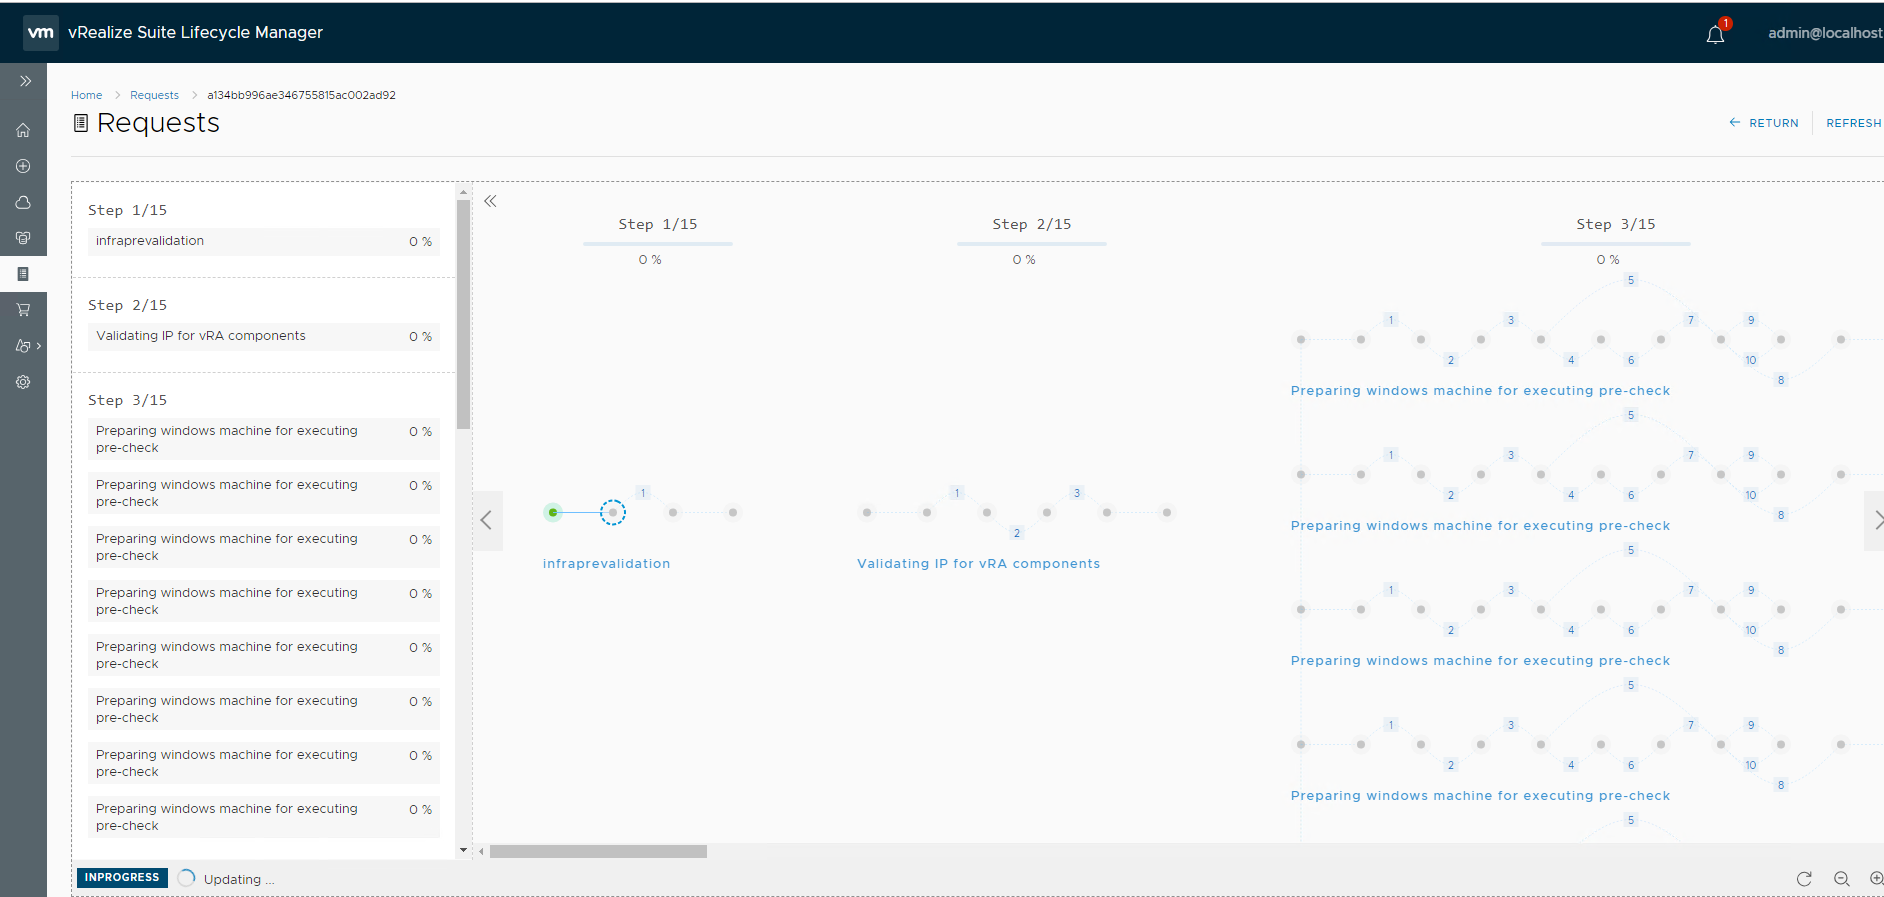Zoom in the diagram with the magnifier-plus icon
The image size is (1884, 897).
click(x=1876, y=879)
